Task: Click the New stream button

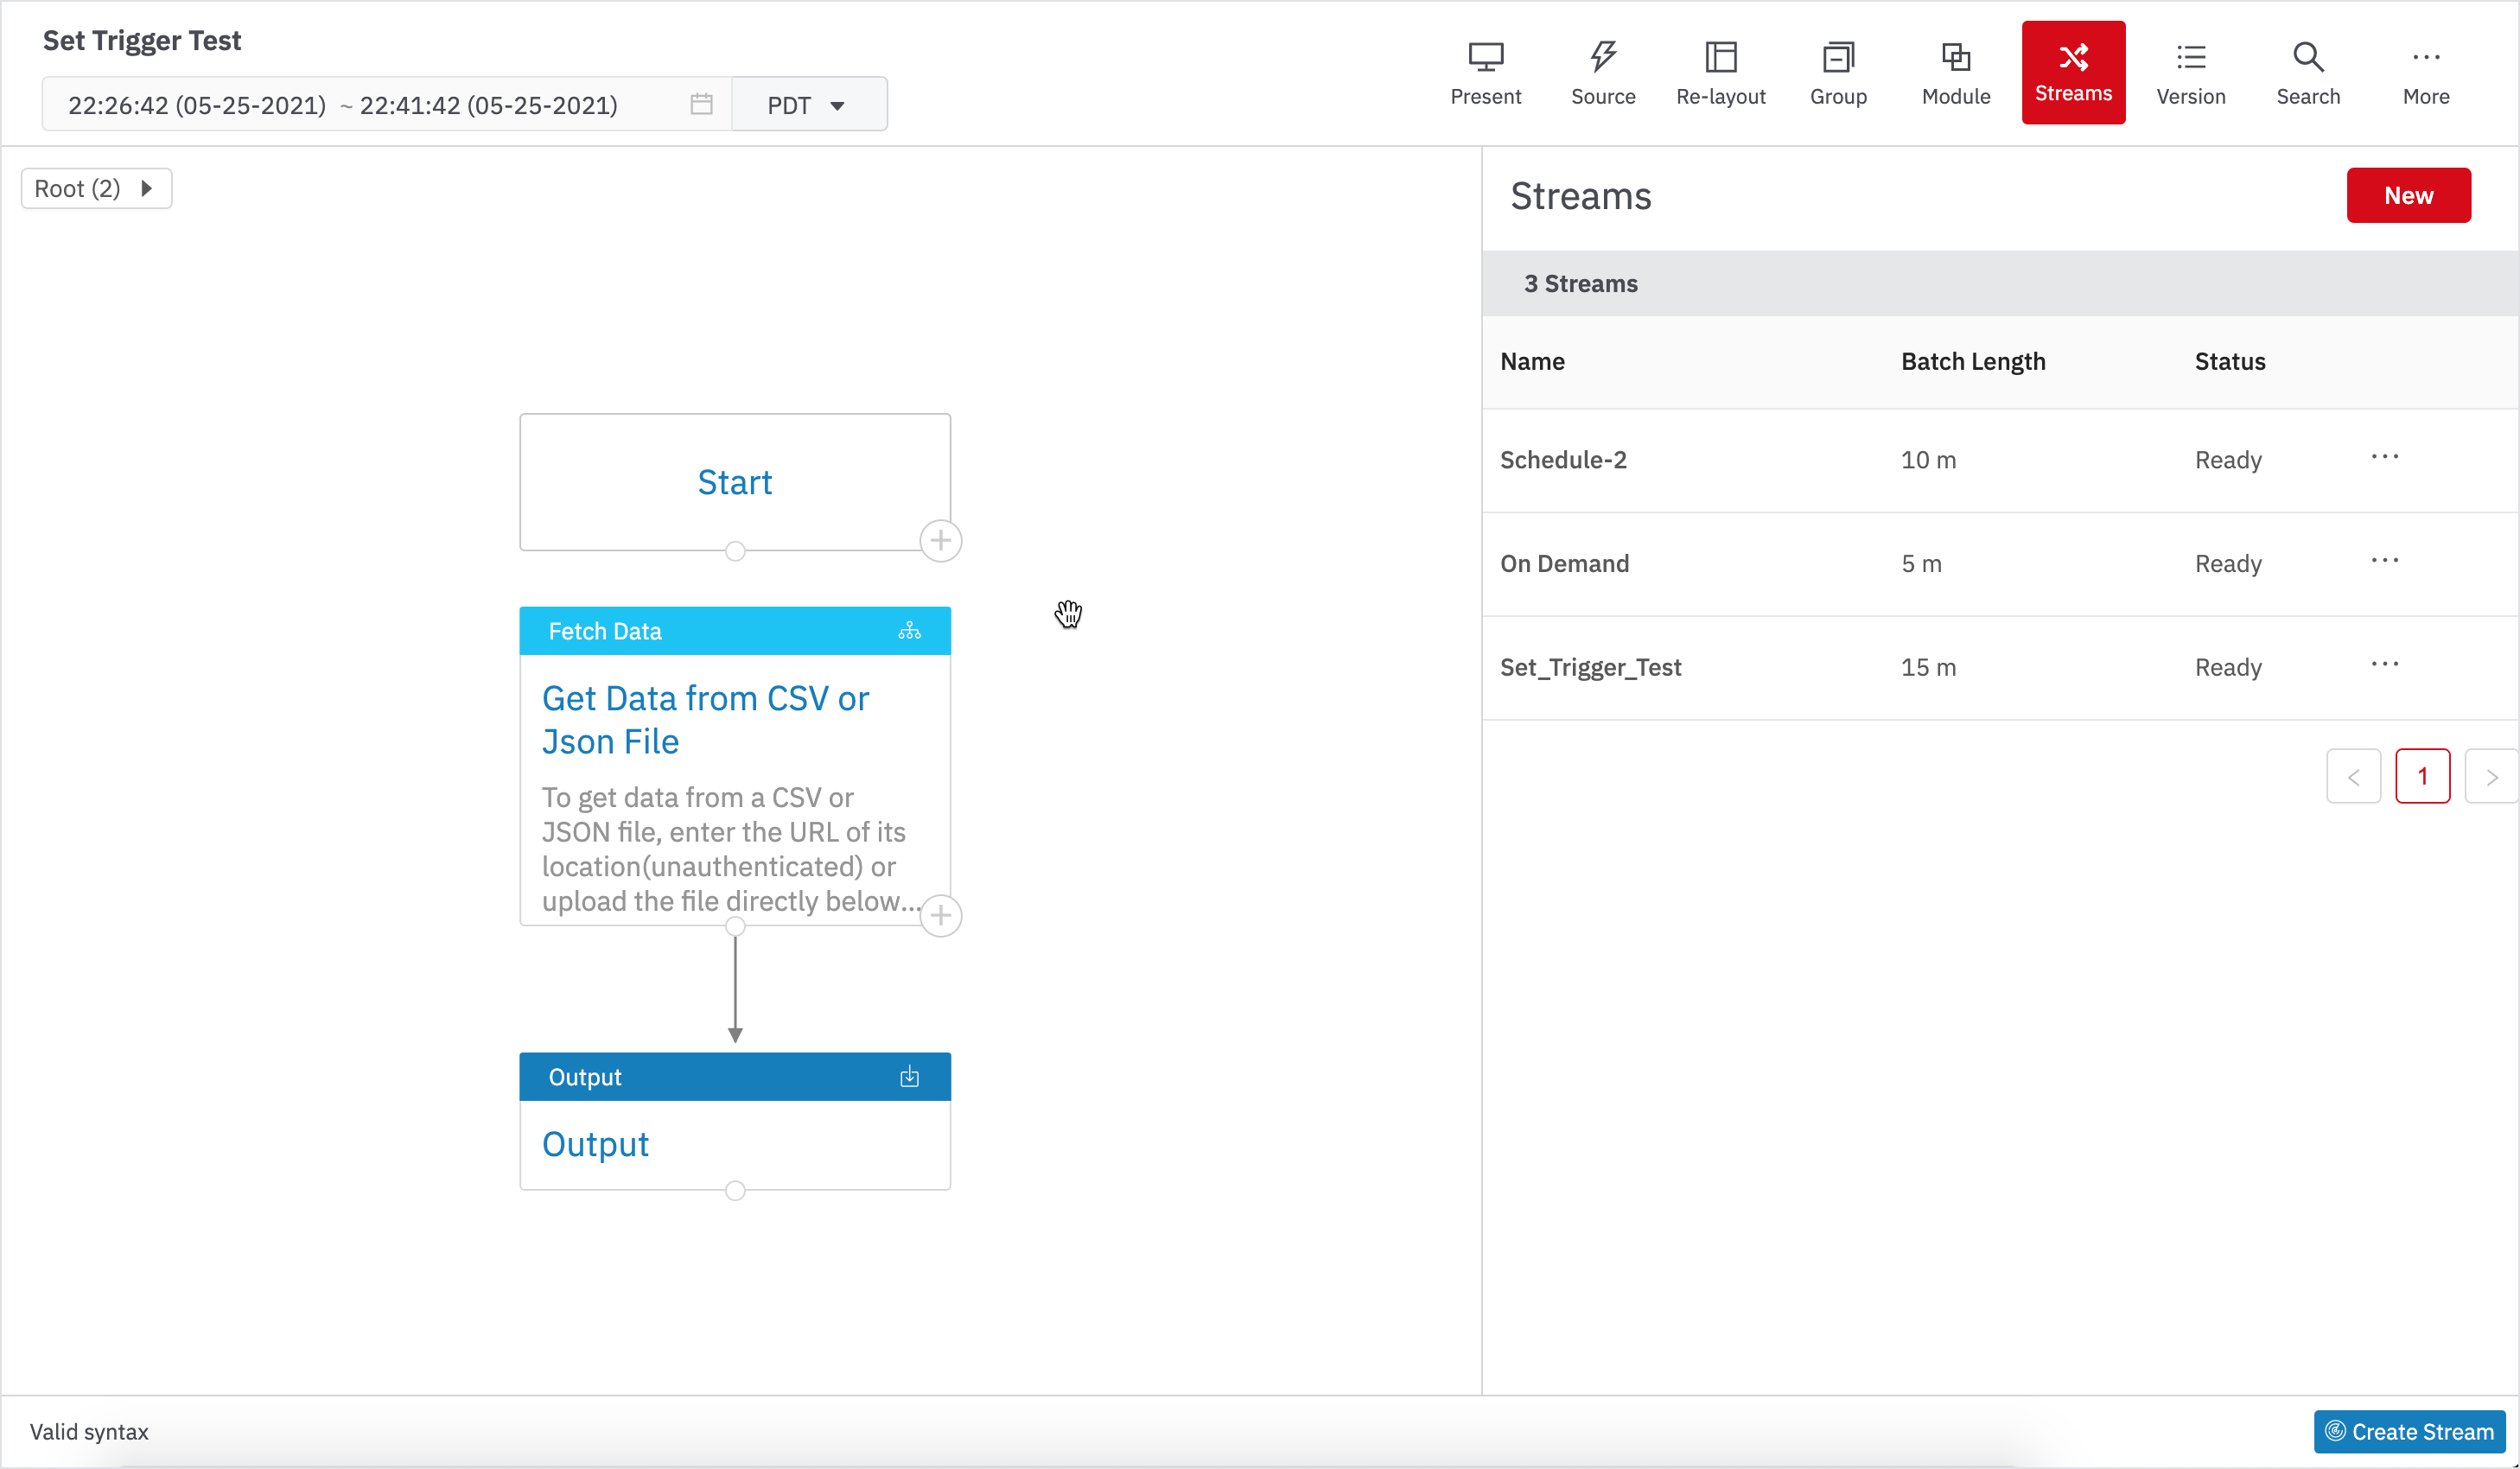Action: pyautogui.click(x=2408, y=195)
